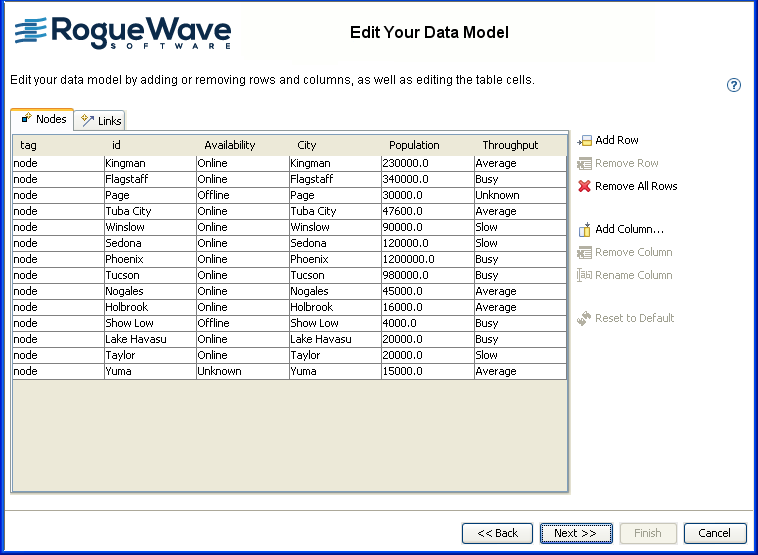Click the Remove All Rows red X icon

coord(585,187)
